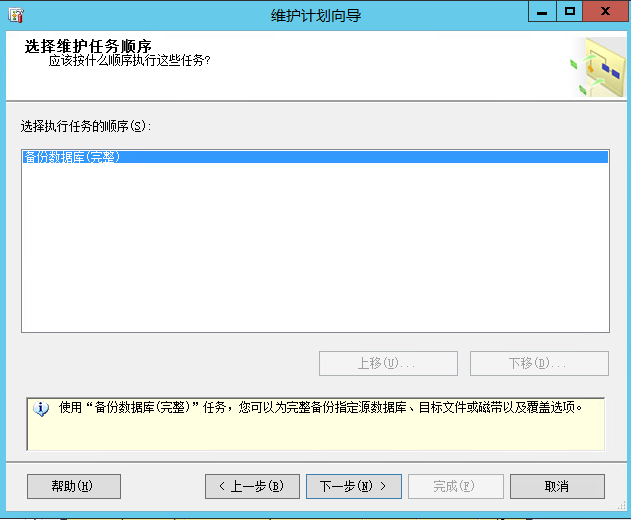Click the 完成(F) finish button

tap(454, 486)
